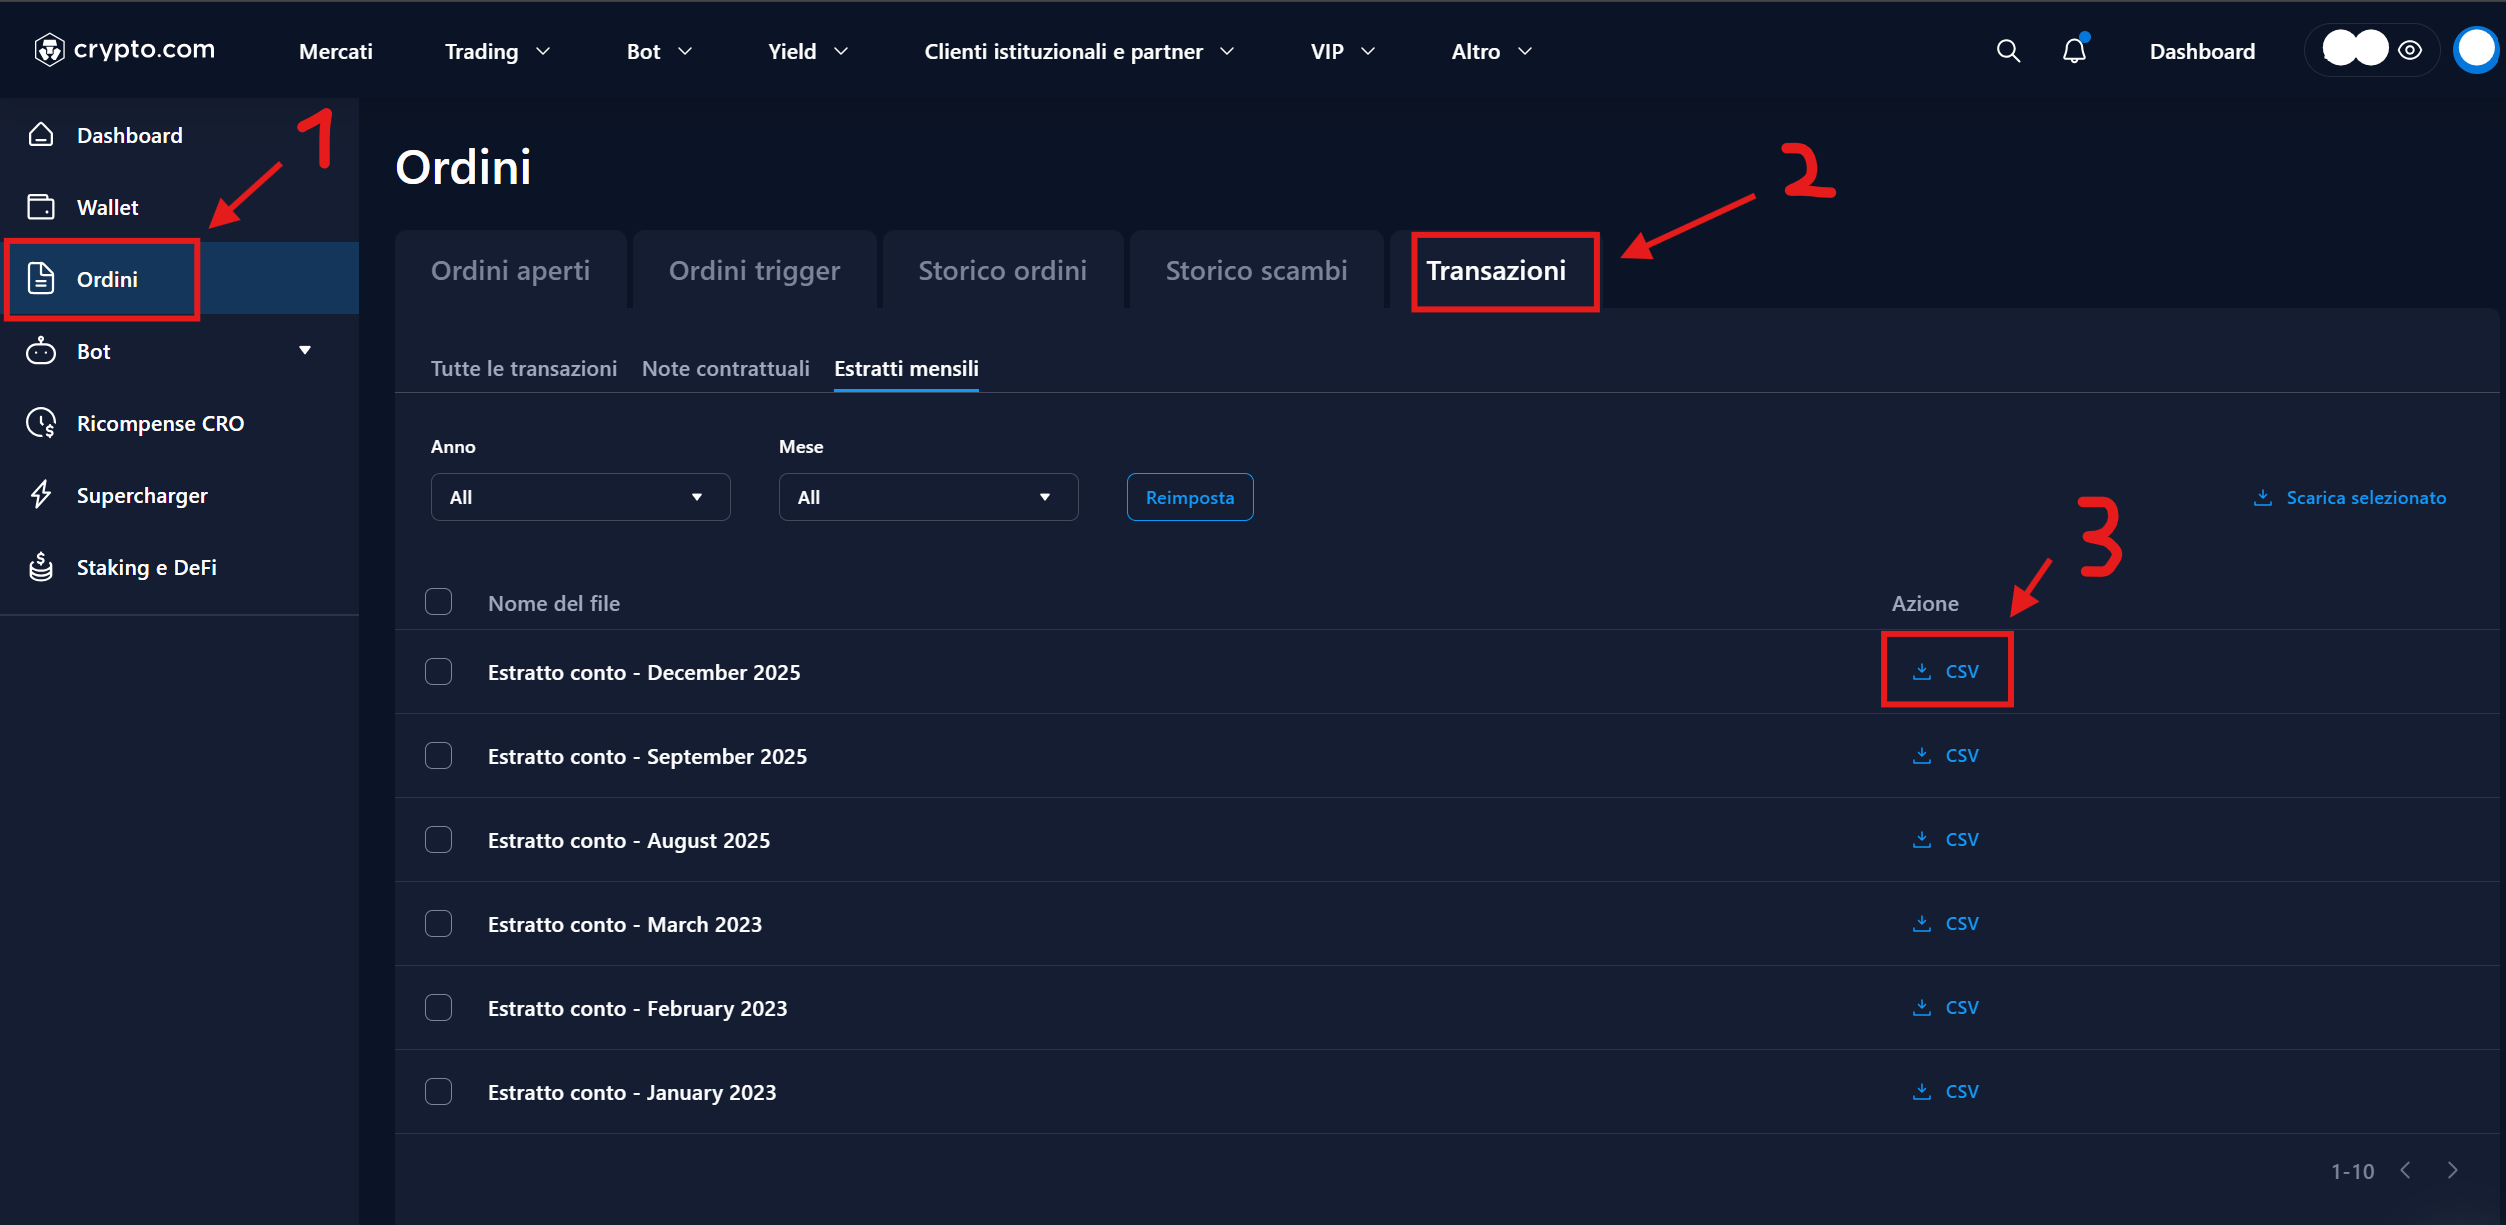This screenshot has width=2506, height=1225.
Task: Select the Transazioni tab
Action: [1496, 270]
